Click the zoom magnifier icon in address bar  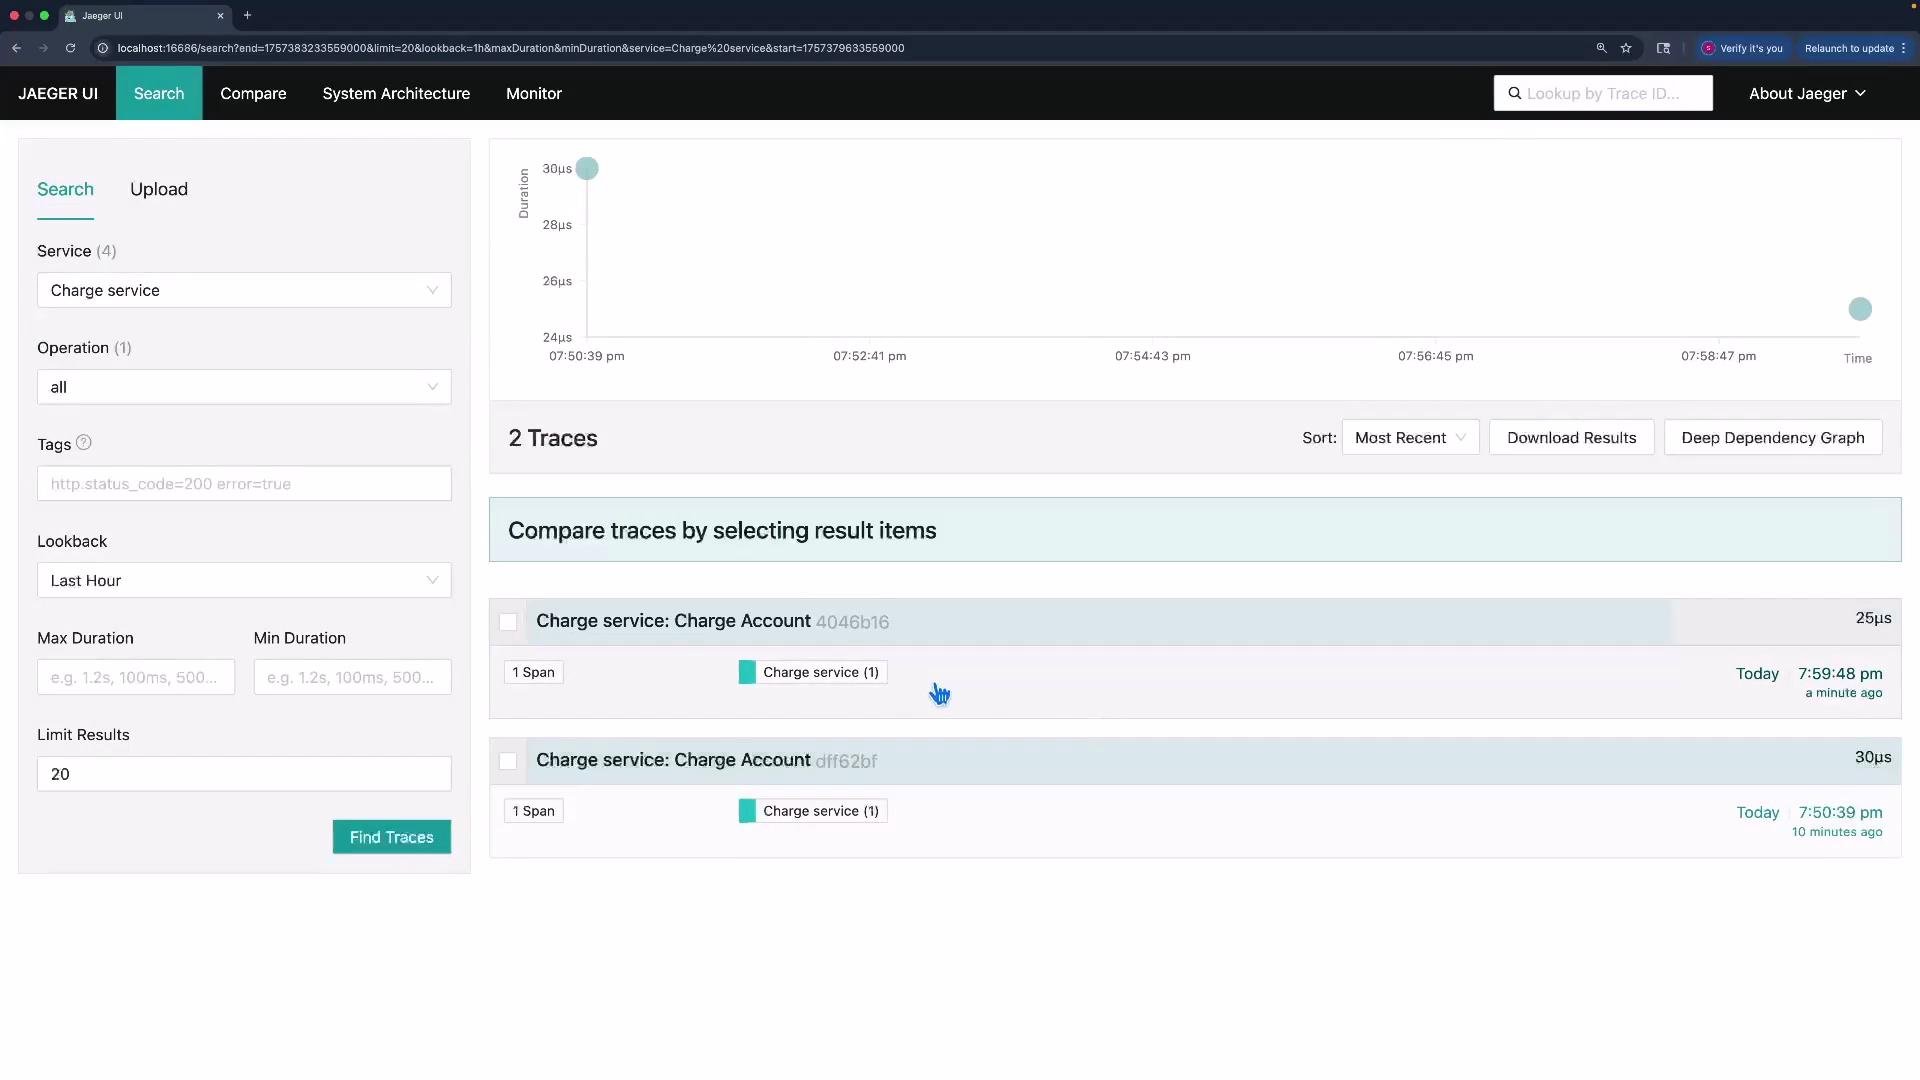coord(1601,48)
